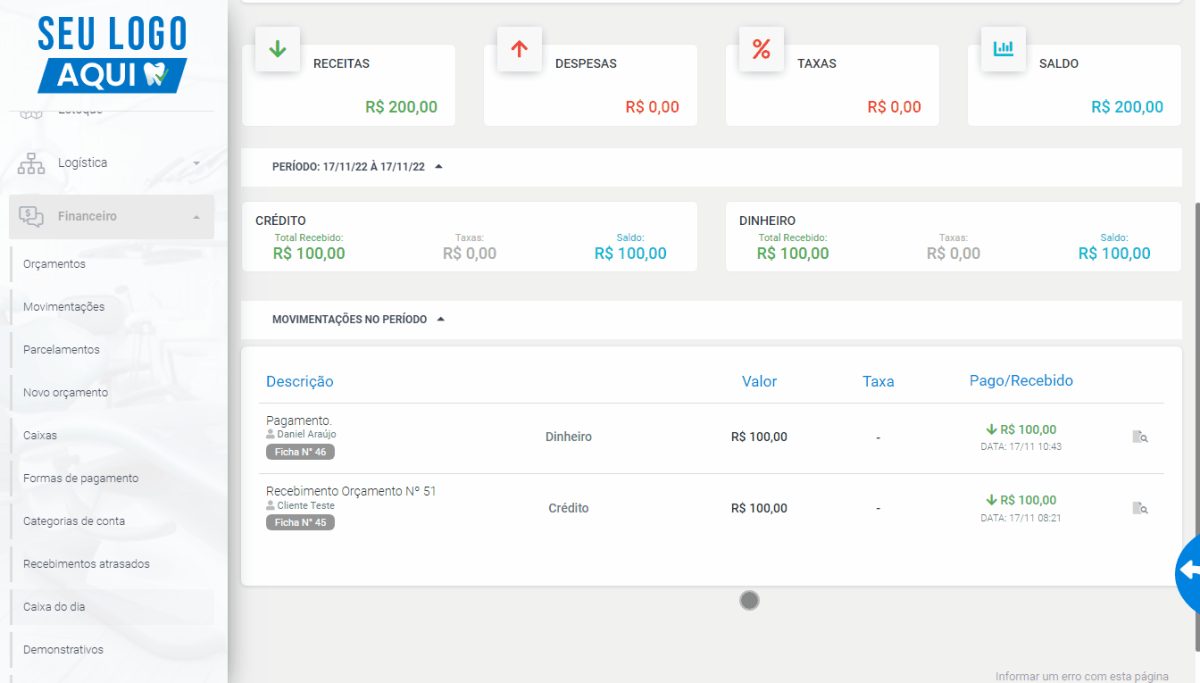Click the Saldo bar chart icon
This screenshot has width=1200, height=683.
(1003, 49)
